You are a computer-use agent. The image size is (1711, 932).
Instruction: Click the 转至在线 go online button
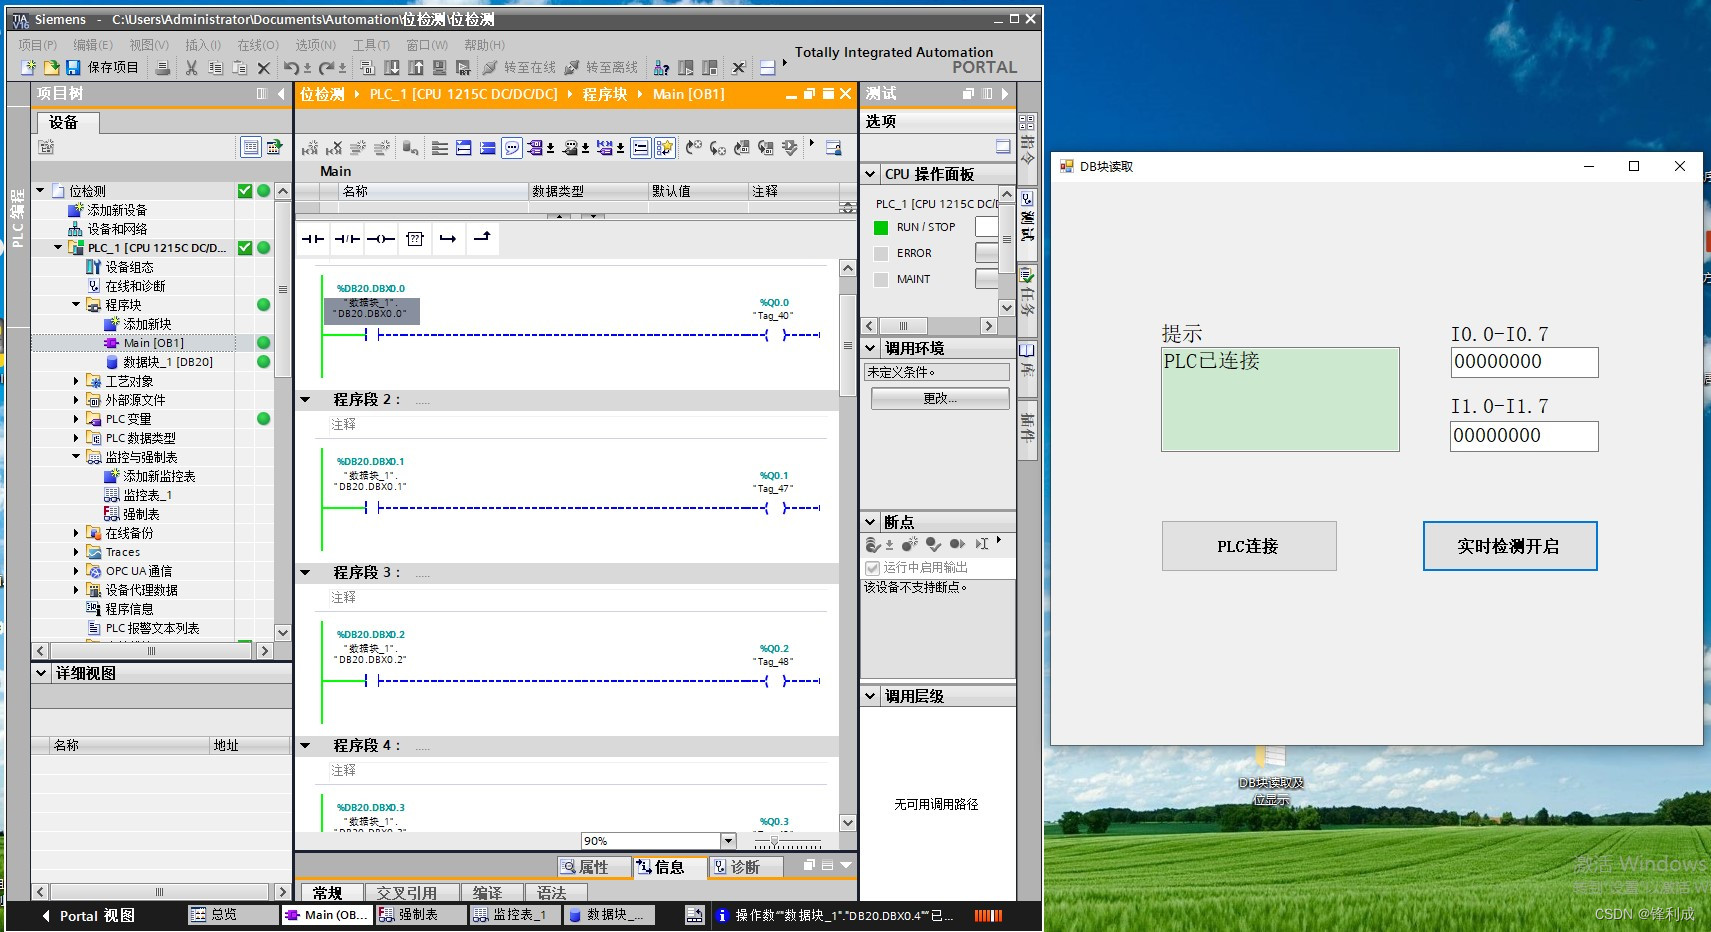519,67
